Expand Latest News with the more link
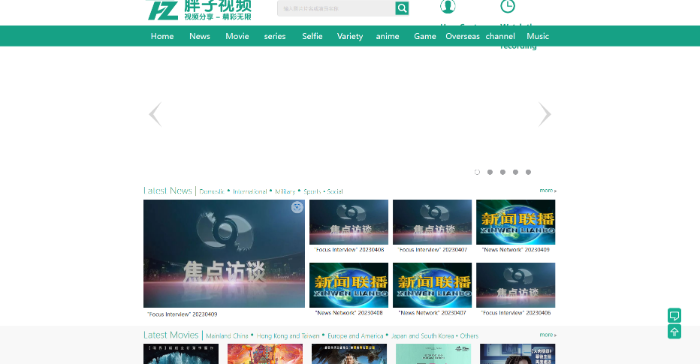This screenshot has width=700, height=364. pyautogui.click(x=548, y=190)
